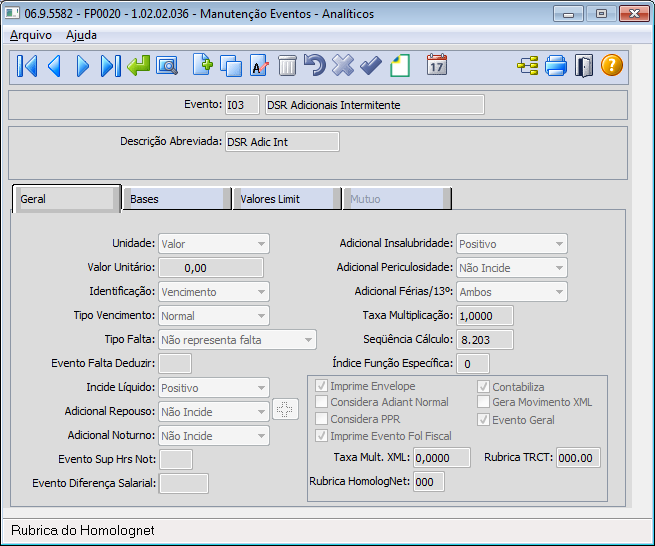Click the printer icon
Viewport: 655px width, 546px height.
point(556,67)
